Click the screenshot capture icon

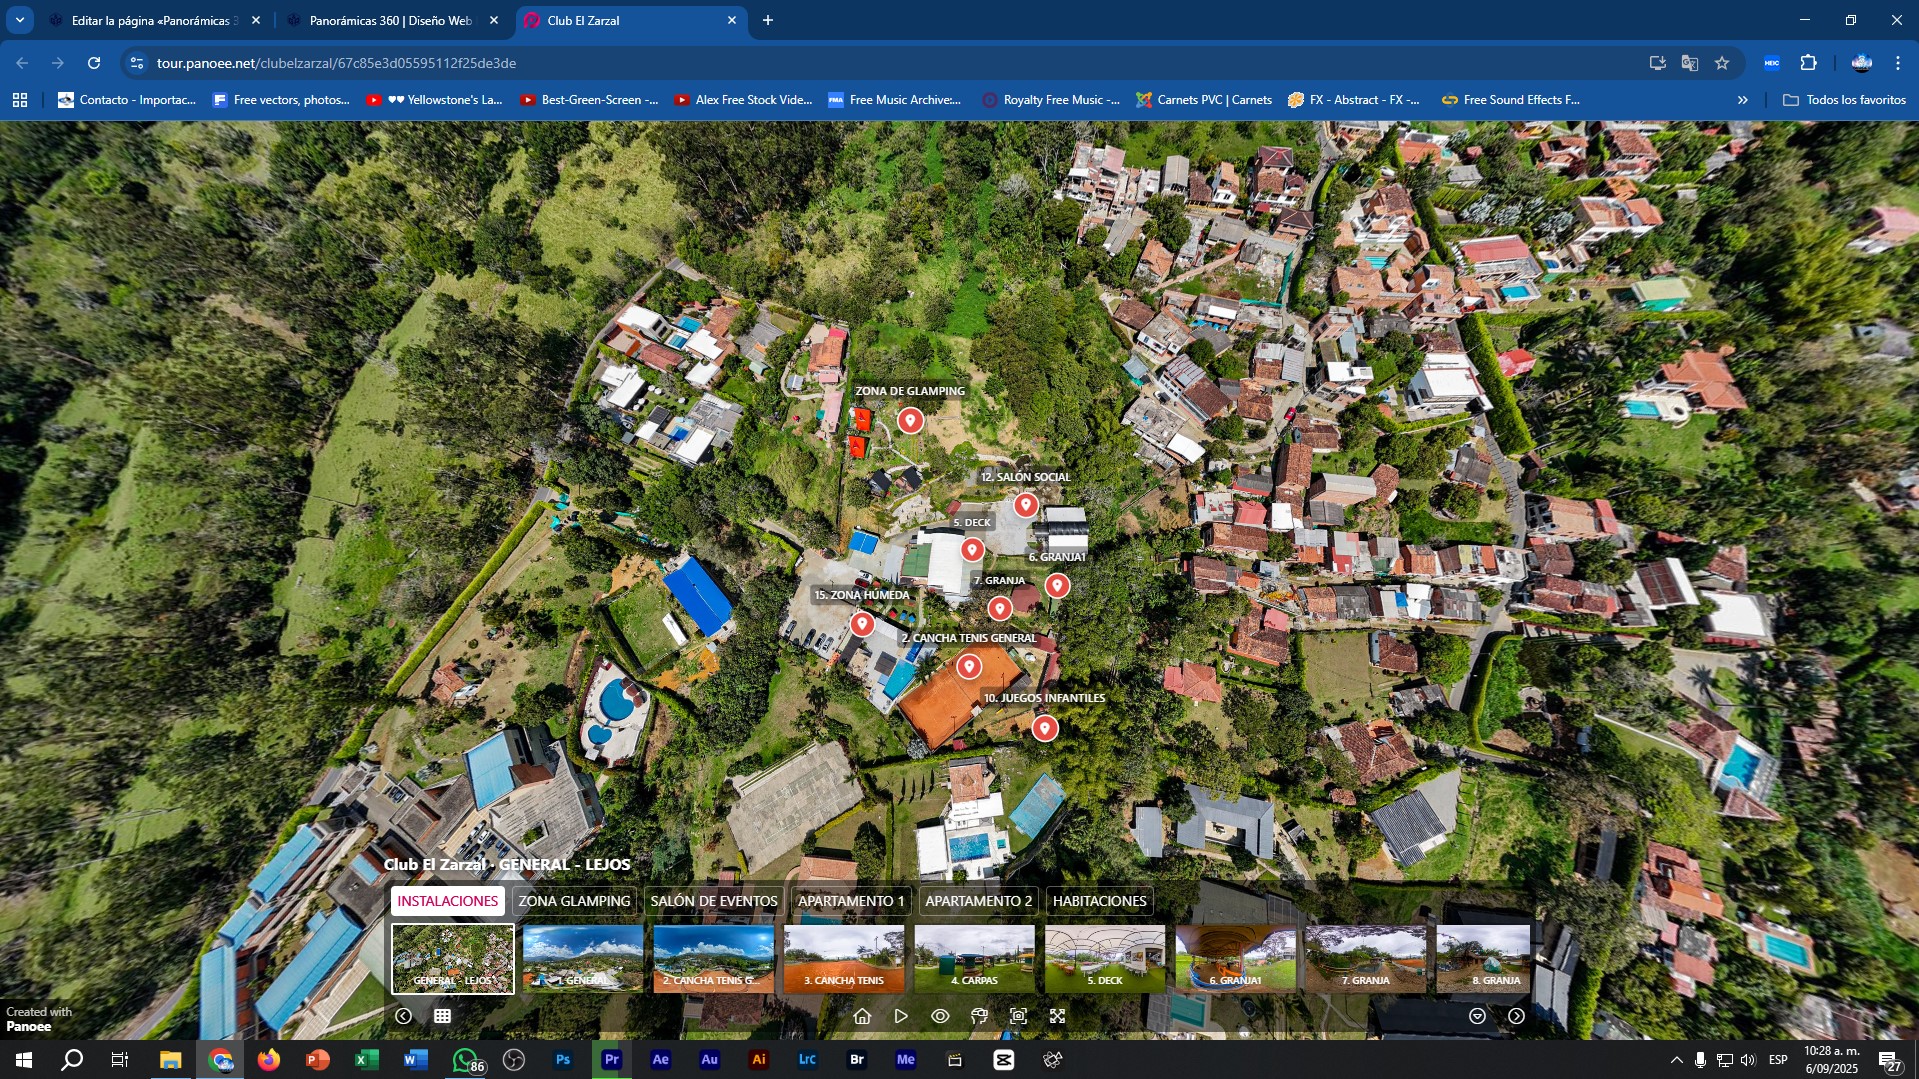[1018, 1016]
